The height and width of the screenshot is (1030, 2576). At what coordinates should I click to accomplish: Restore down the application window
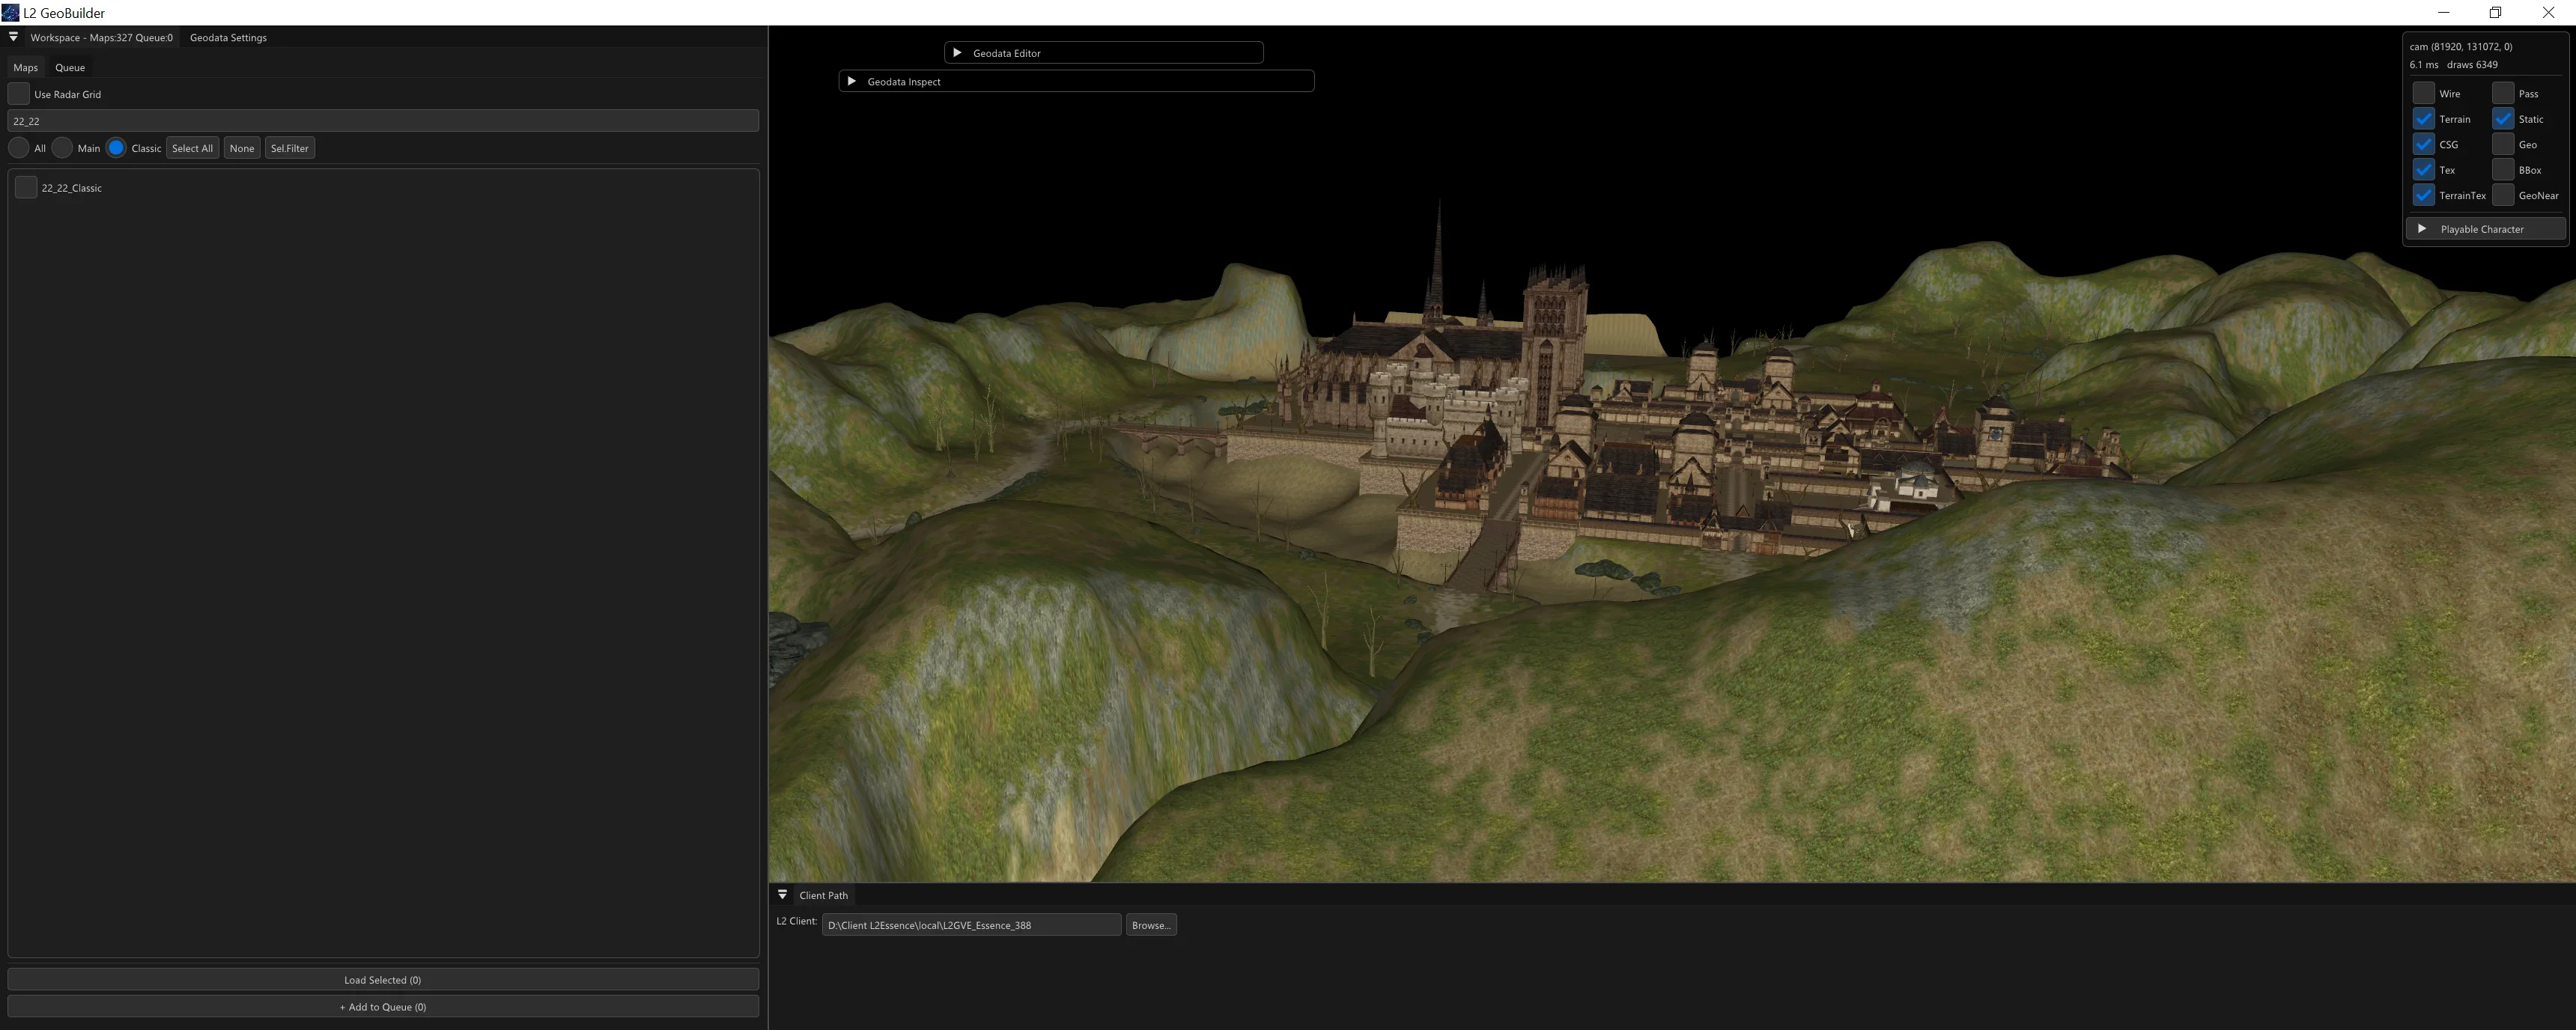(x=2495, y=12)
